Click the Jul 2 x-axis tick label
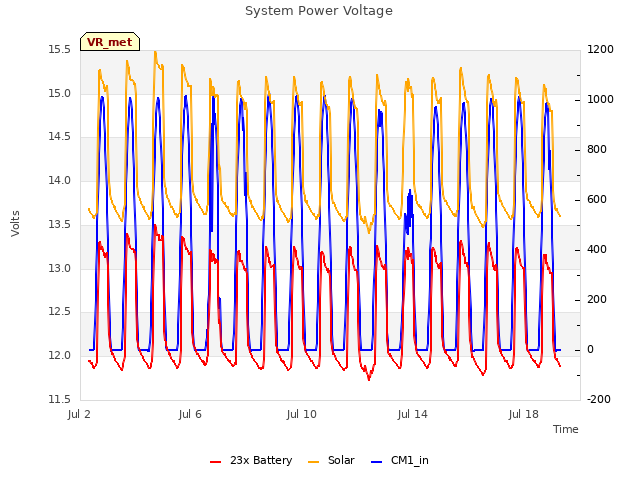Viewport: 640px width, 480px height. click(79, 415)
